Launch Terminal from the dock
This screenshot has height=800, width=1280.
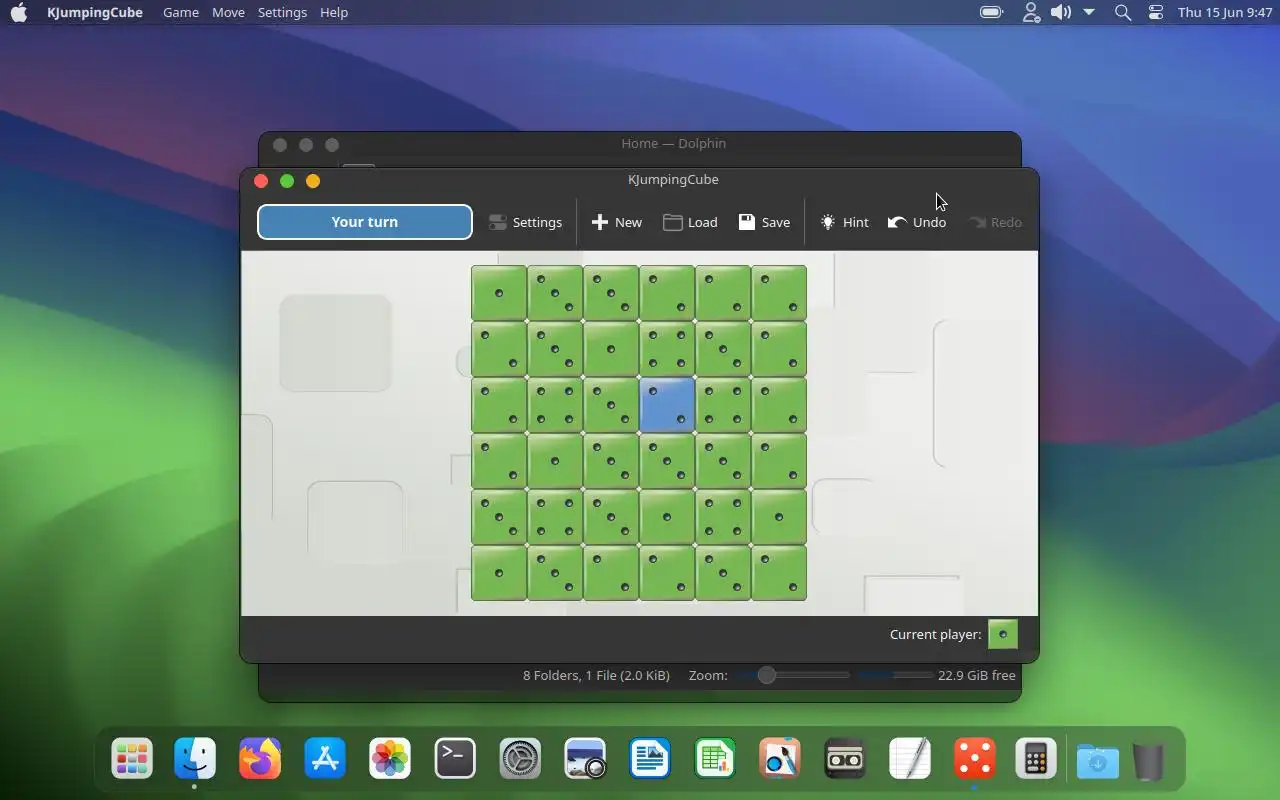click(455, 759)
